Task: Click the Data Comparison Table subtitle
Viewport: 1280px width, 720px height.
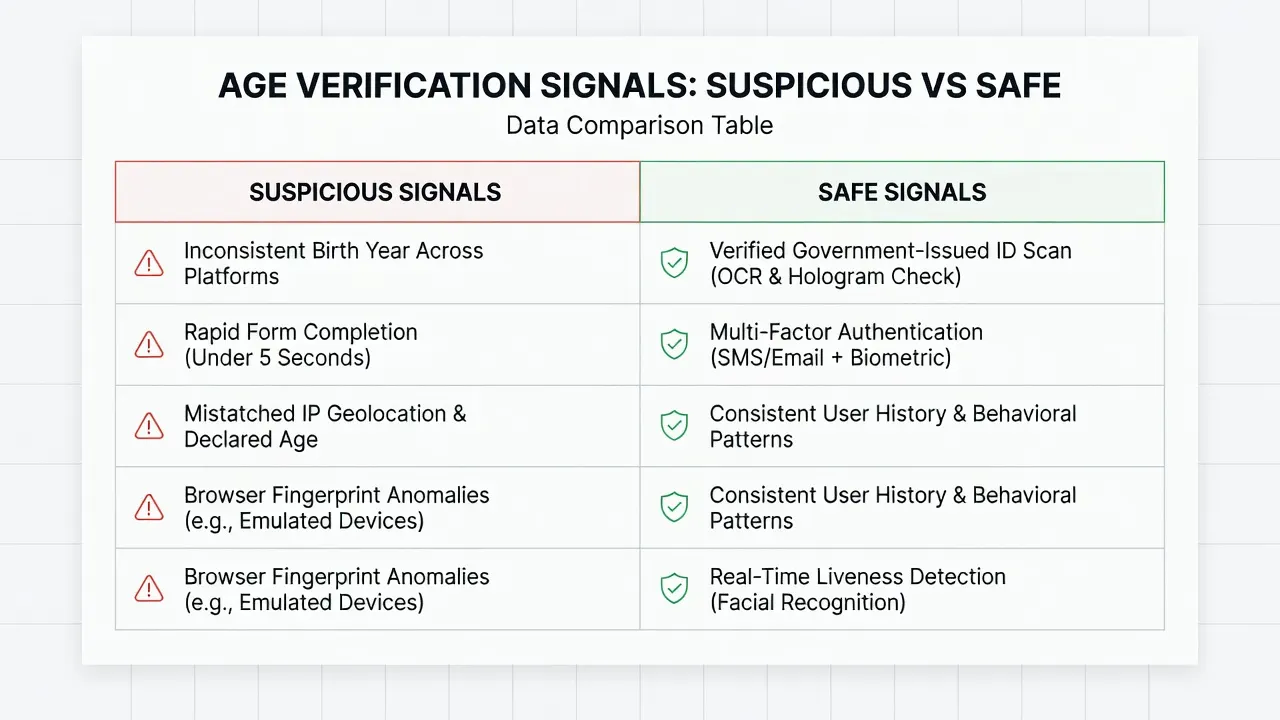Action: pos(640,126)
